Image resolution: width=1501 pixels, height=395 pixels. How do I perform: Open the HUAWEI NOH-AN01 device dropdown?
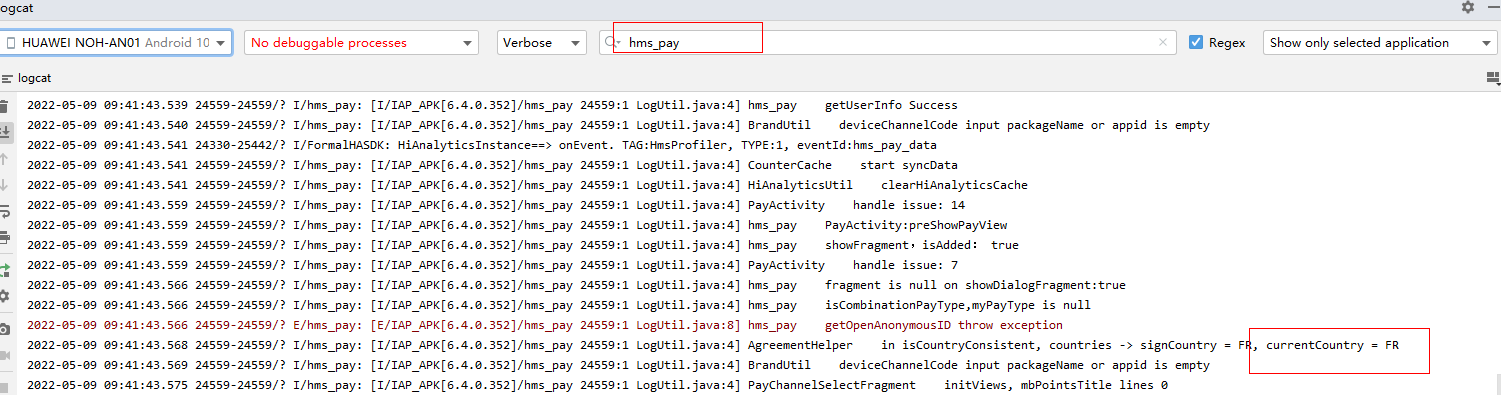116,42
